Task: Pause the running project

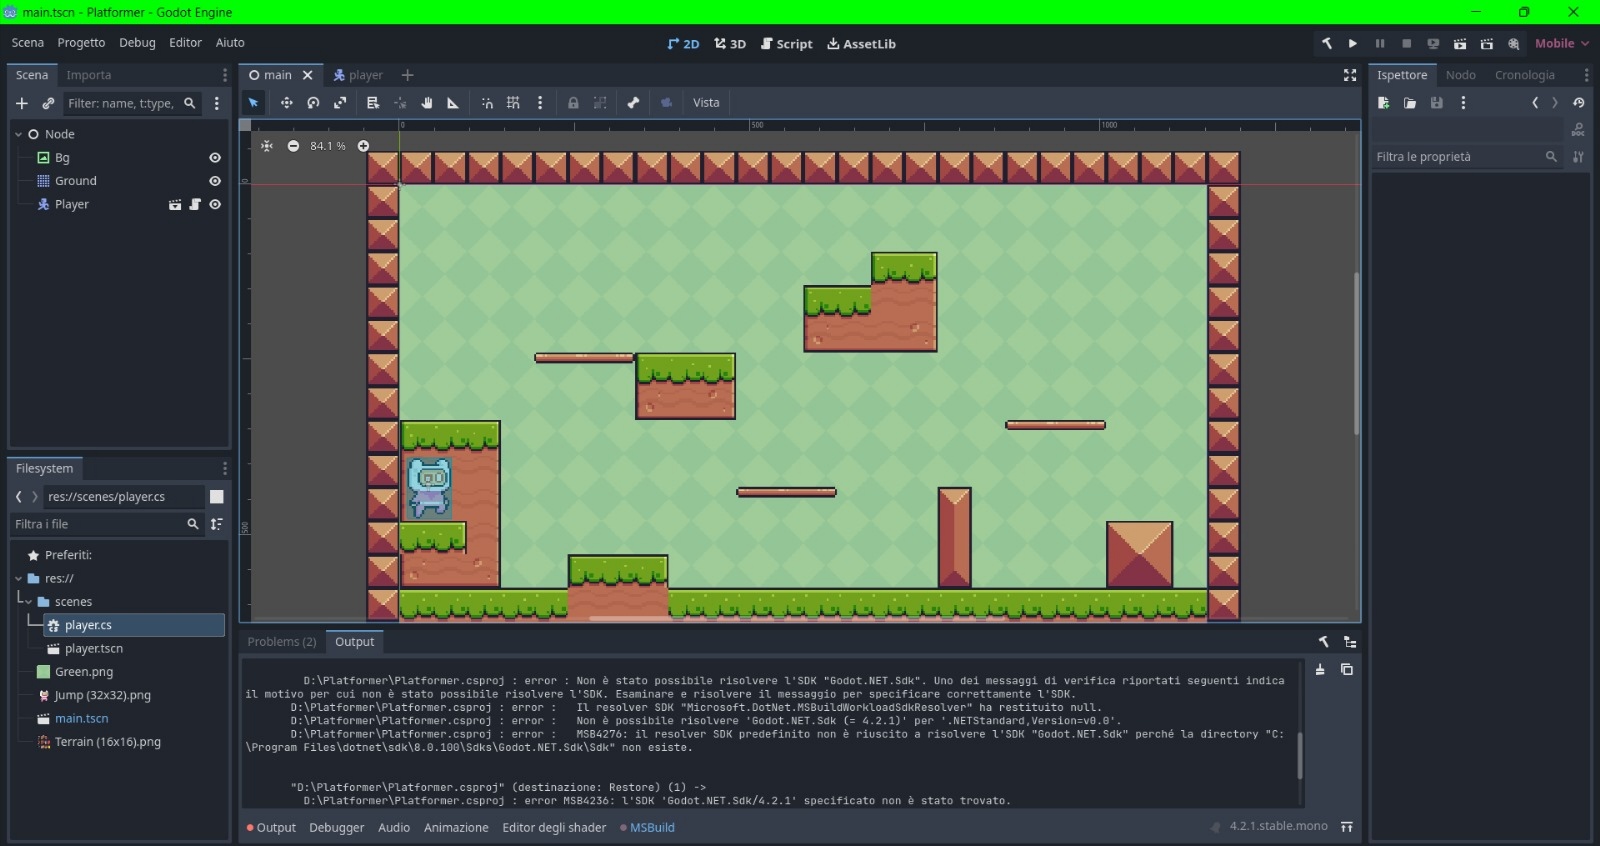Action: [x=1380, y=44]
